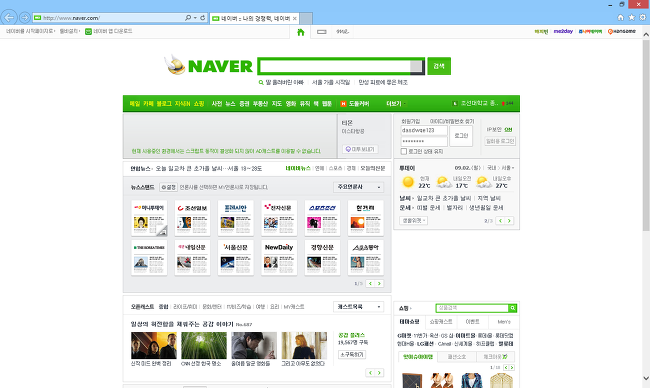The height and width of the screenshot is (388, 650).
Task: Open the 블로그 menu item
Action: 164,104
